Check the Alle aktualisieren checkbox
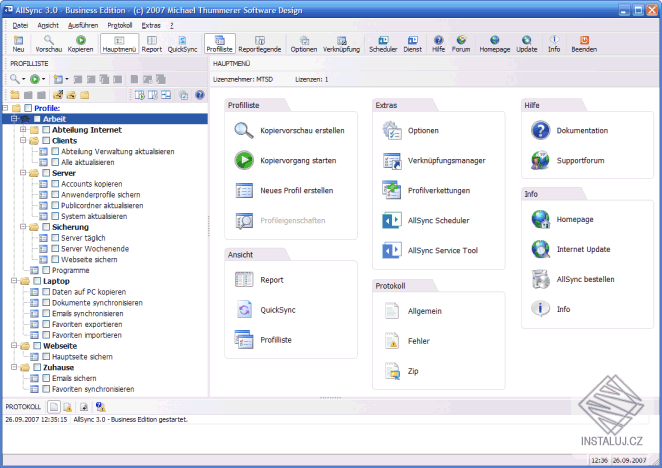 (x=55, y=162)
